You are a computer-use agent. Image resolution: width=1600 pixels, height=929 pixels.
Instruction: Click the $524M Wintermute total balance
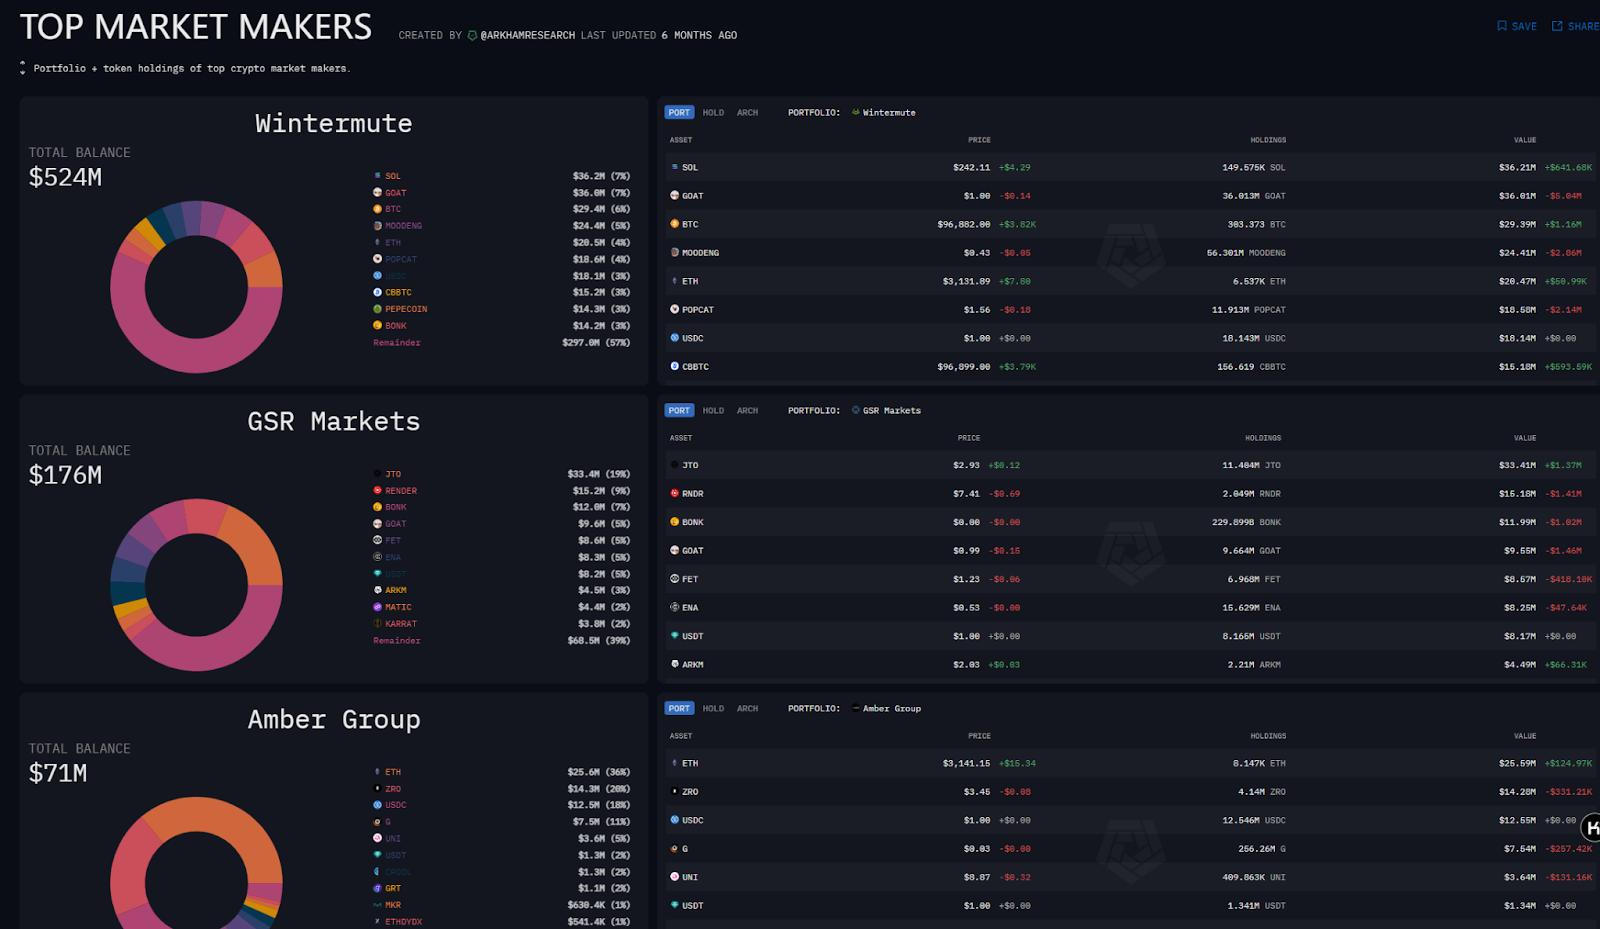[x=65, y=177]
